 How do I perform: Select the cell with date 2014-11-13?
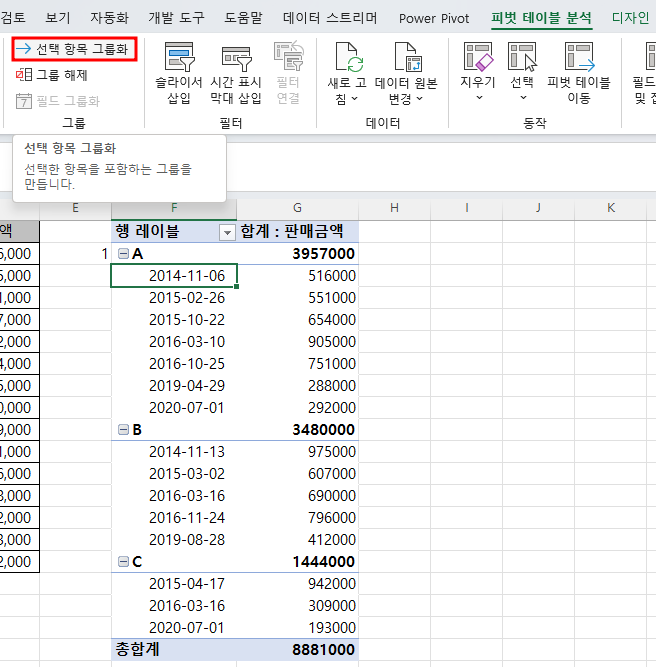click(x=174, y=452)
